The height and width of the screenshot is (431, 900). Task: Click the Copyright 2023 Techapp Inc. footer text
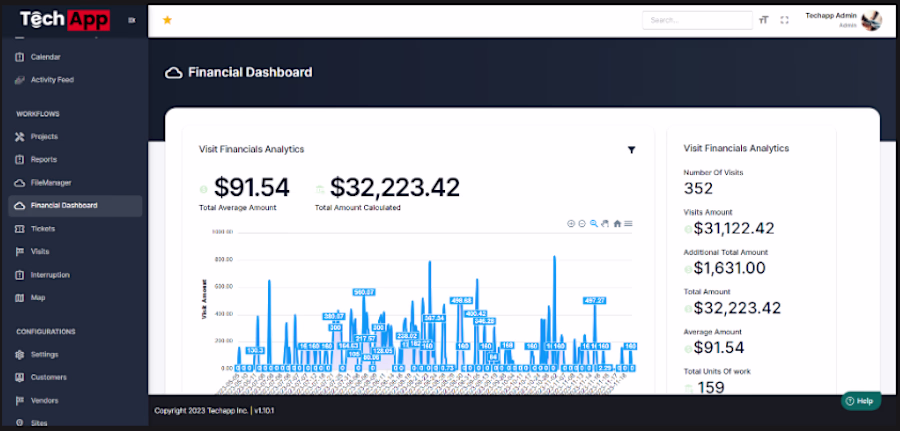(x=201, y=411)
